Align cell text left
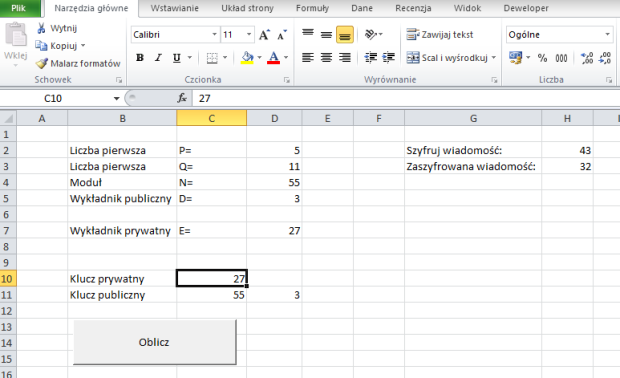This screenshot has height=378, width=620. [308, 58]
